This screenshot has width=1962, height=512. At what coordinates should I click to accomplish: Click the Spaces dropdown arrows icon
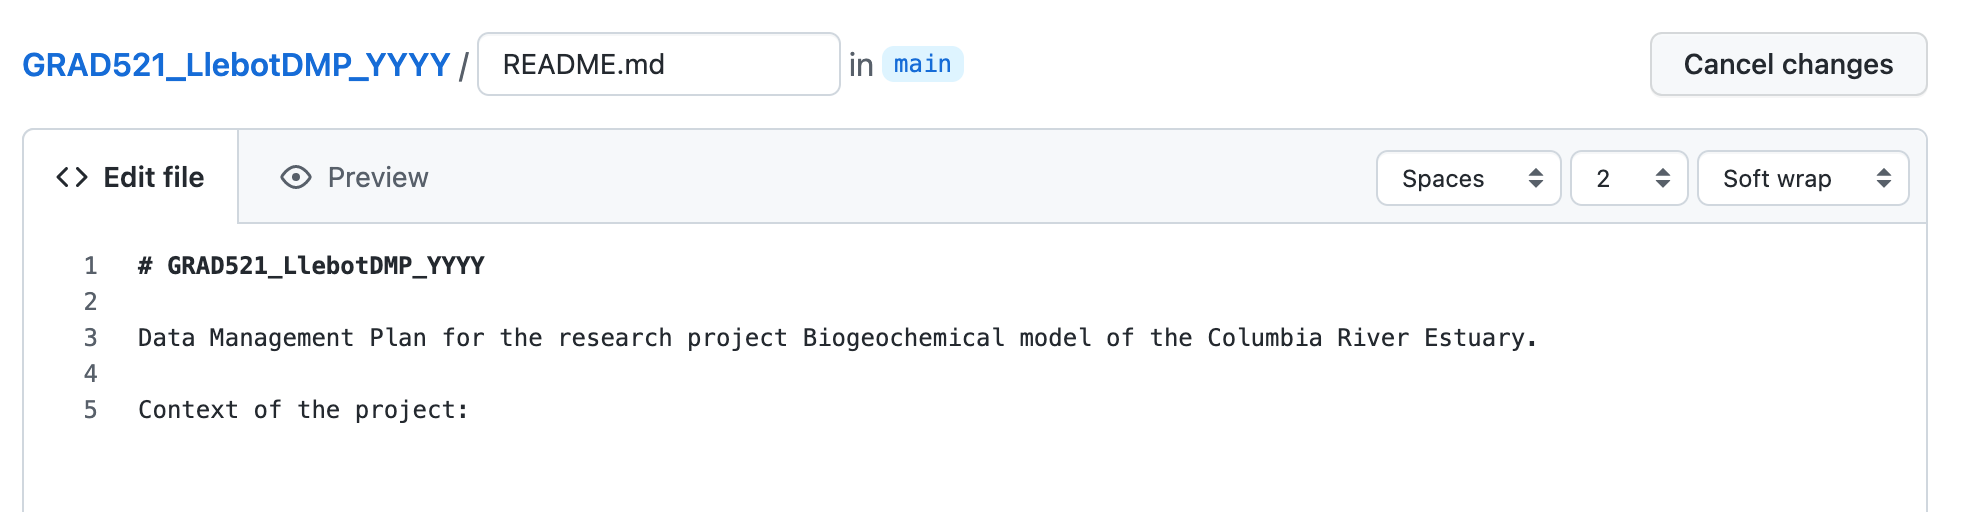(1536, 178)
